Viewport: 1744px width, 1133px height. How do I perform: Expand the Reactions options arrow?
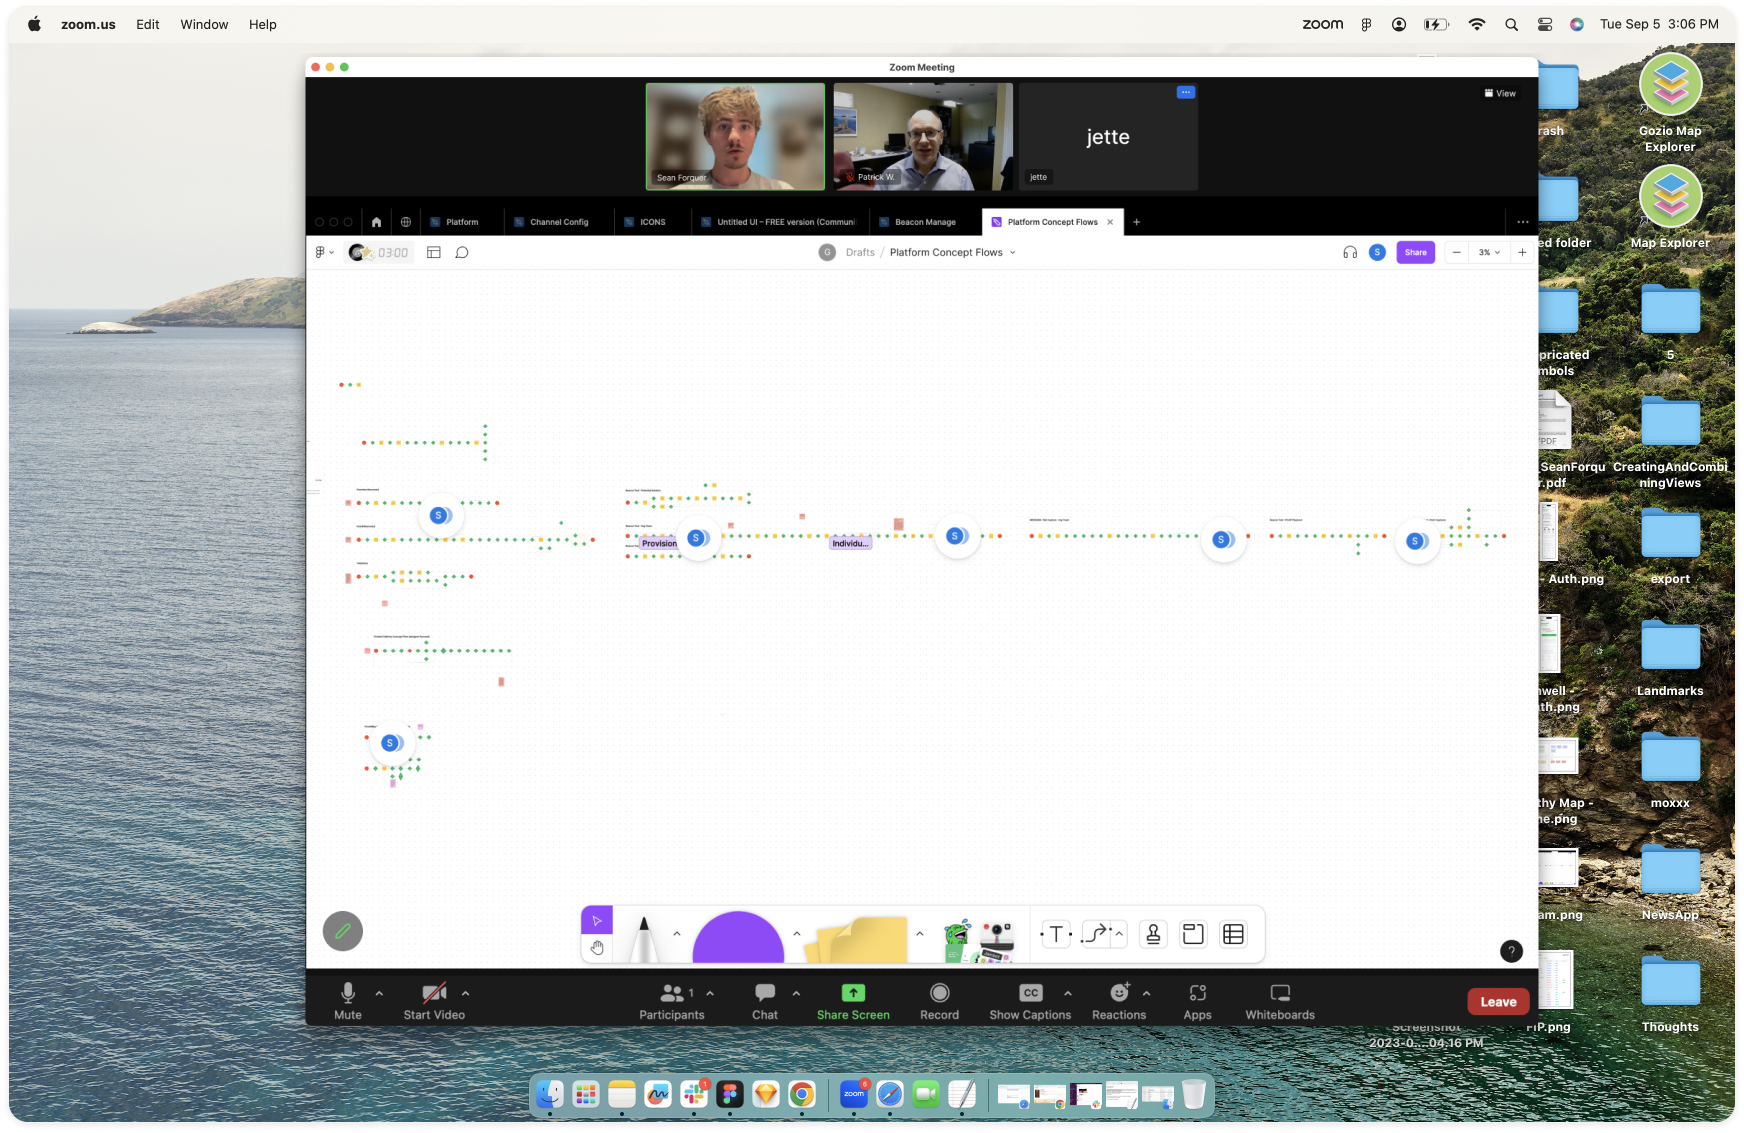1146,993
